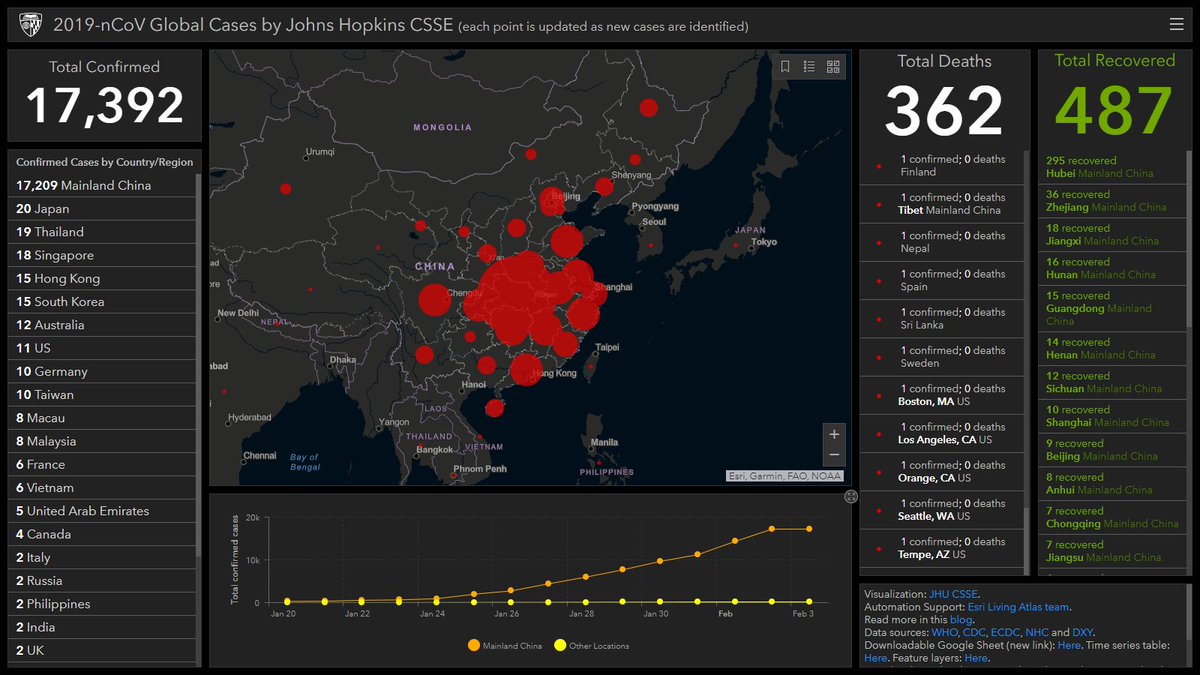Image resolution: width=1200 pixels, height=675 pixels.
Task: Click the red case circle near Beijing
Action: (551, 202)
